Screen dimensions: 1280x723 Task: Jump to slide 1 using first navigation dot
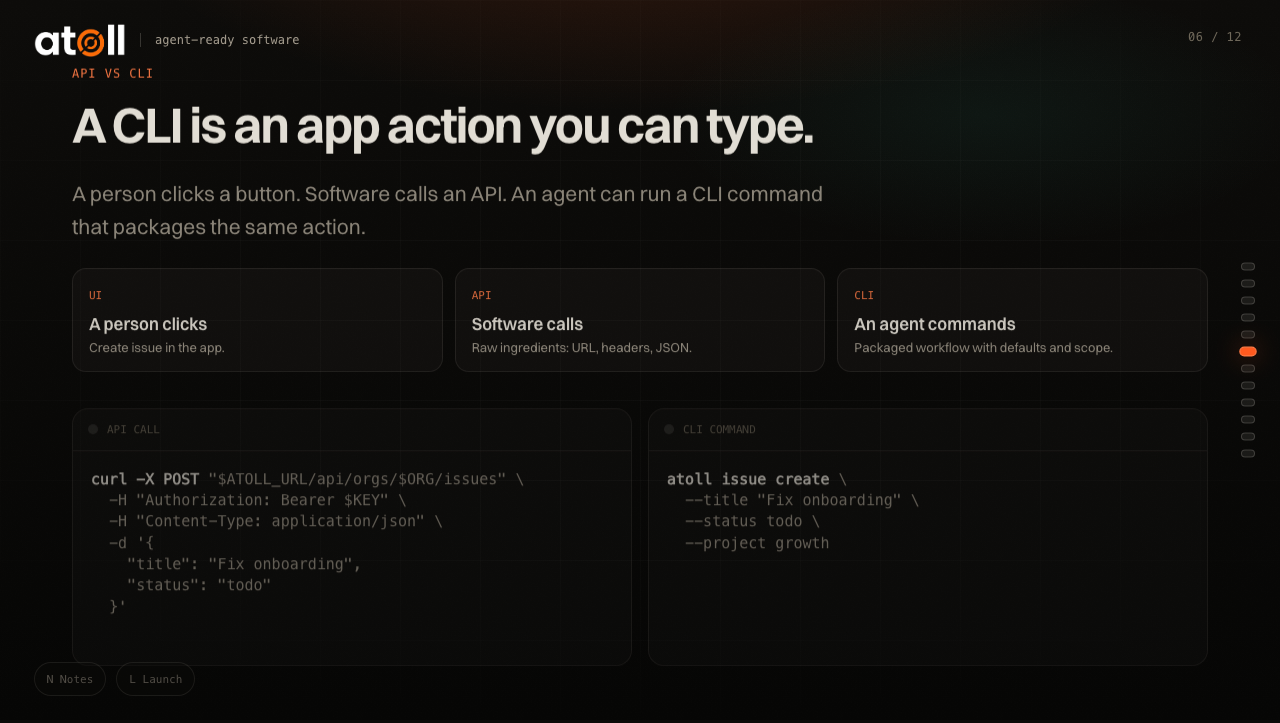tap(1248, 266)
